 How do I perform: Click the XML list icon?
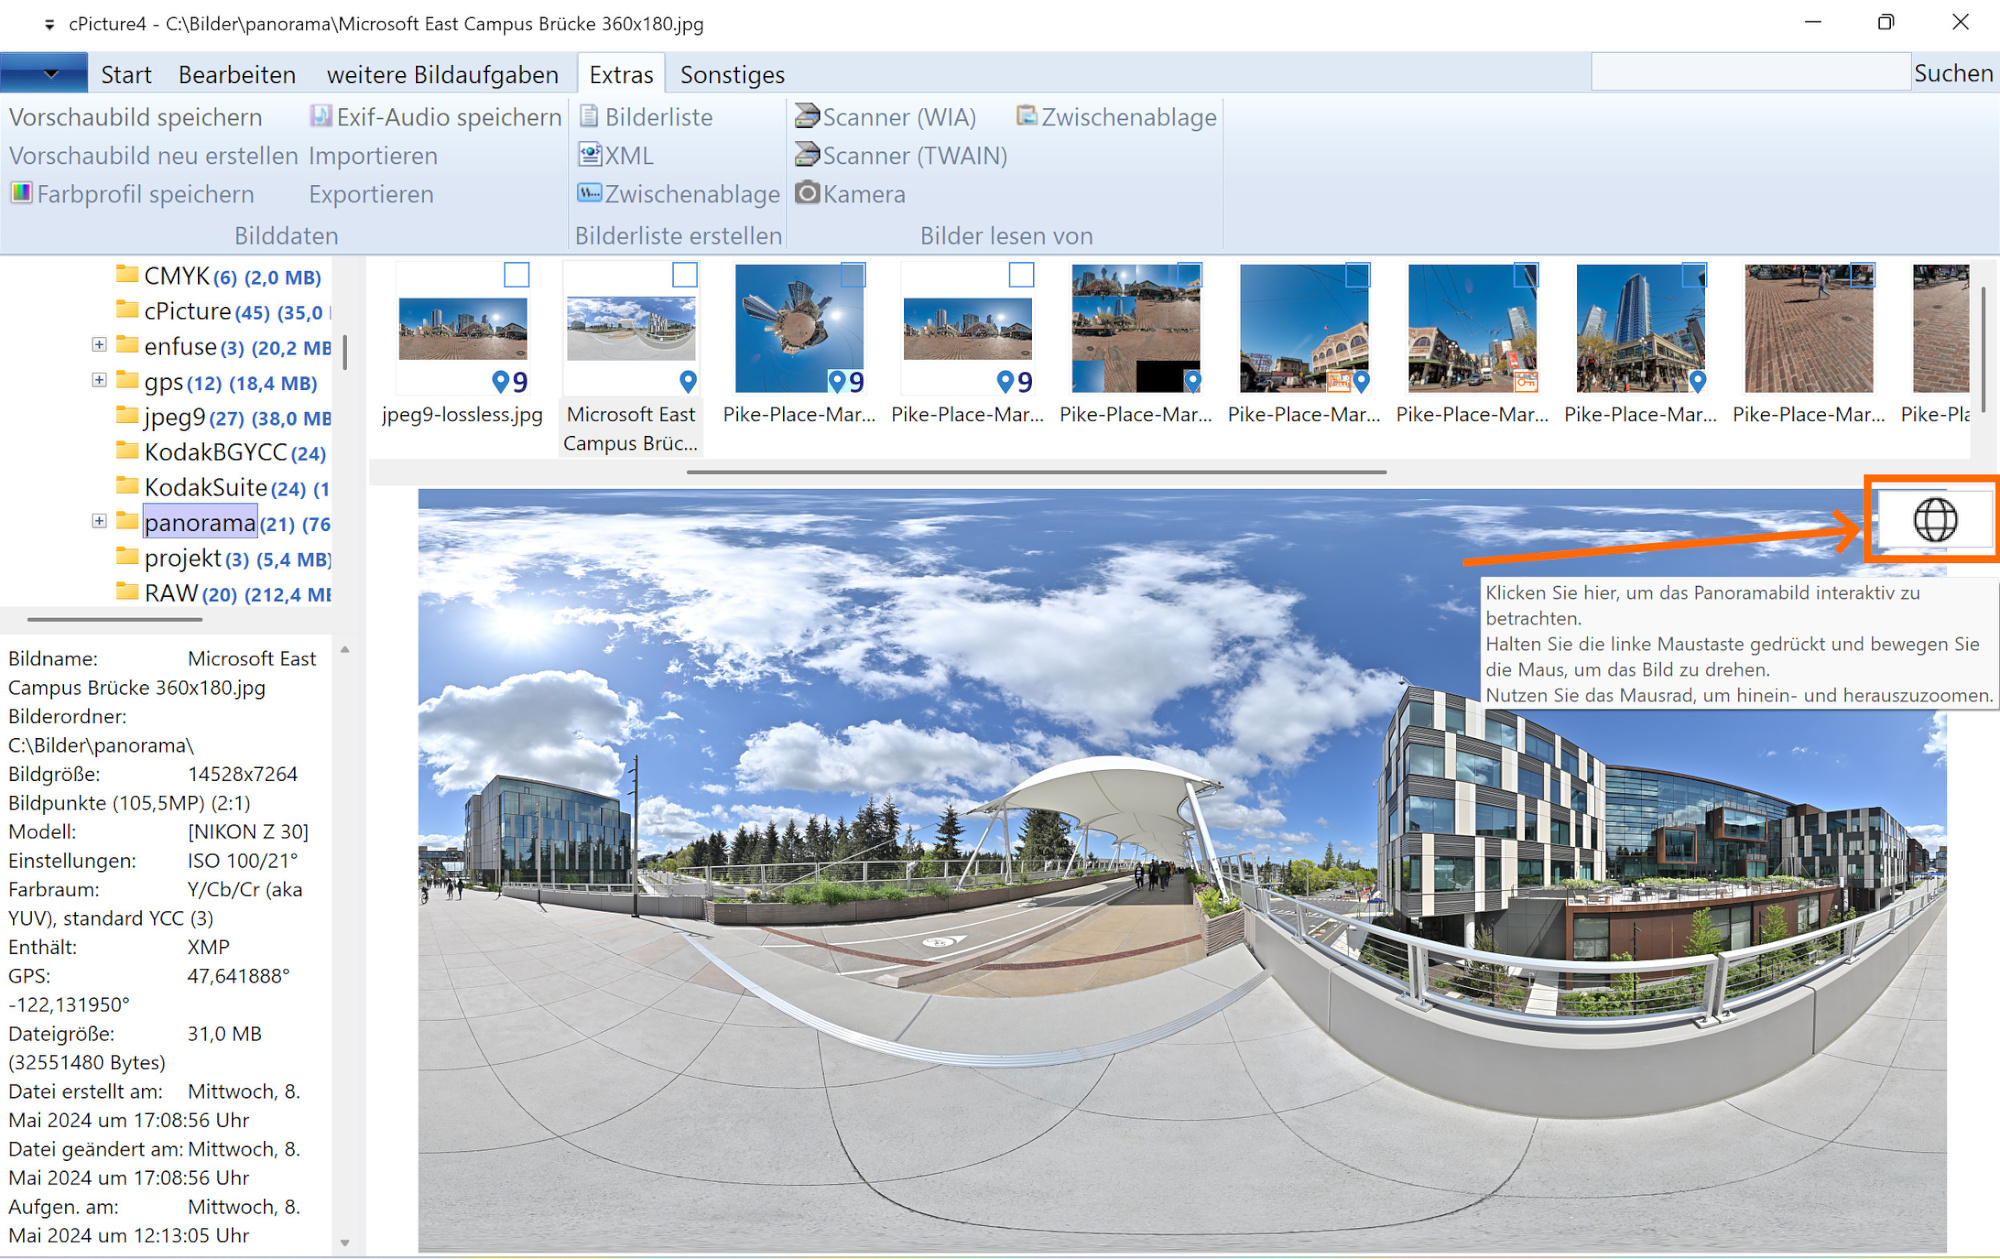tap(589, 155)
